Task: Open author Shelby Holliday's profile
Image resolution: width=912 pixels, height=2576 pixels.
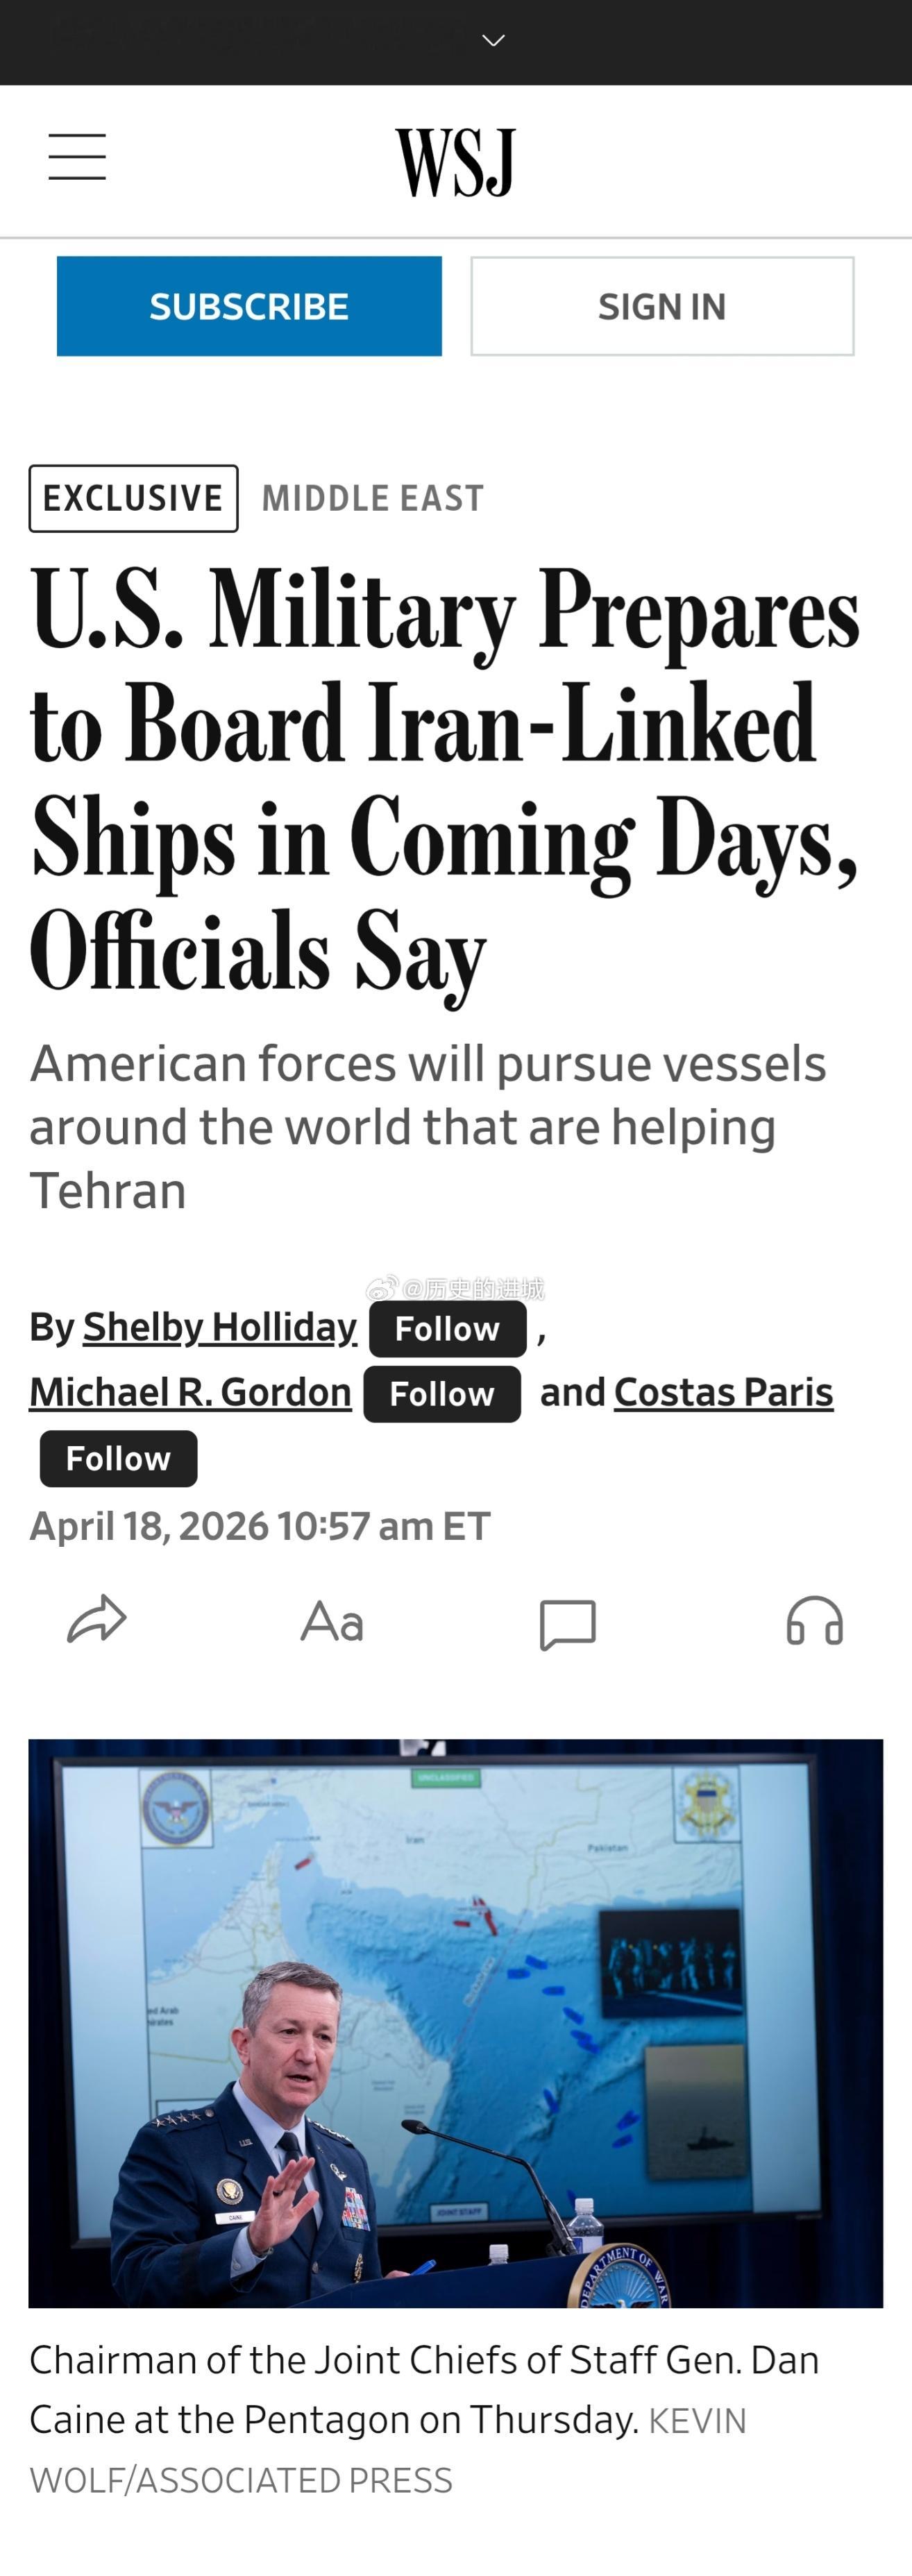Action: tap(220, 1327)
